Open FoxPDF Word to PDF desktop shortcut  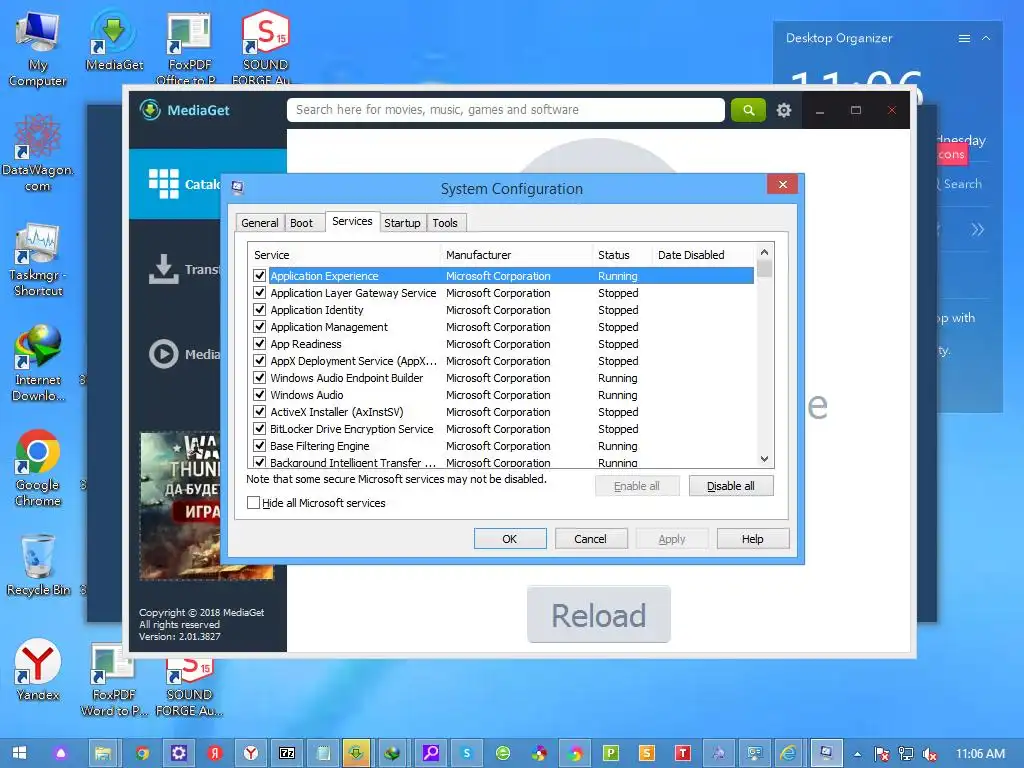(114, 679)
